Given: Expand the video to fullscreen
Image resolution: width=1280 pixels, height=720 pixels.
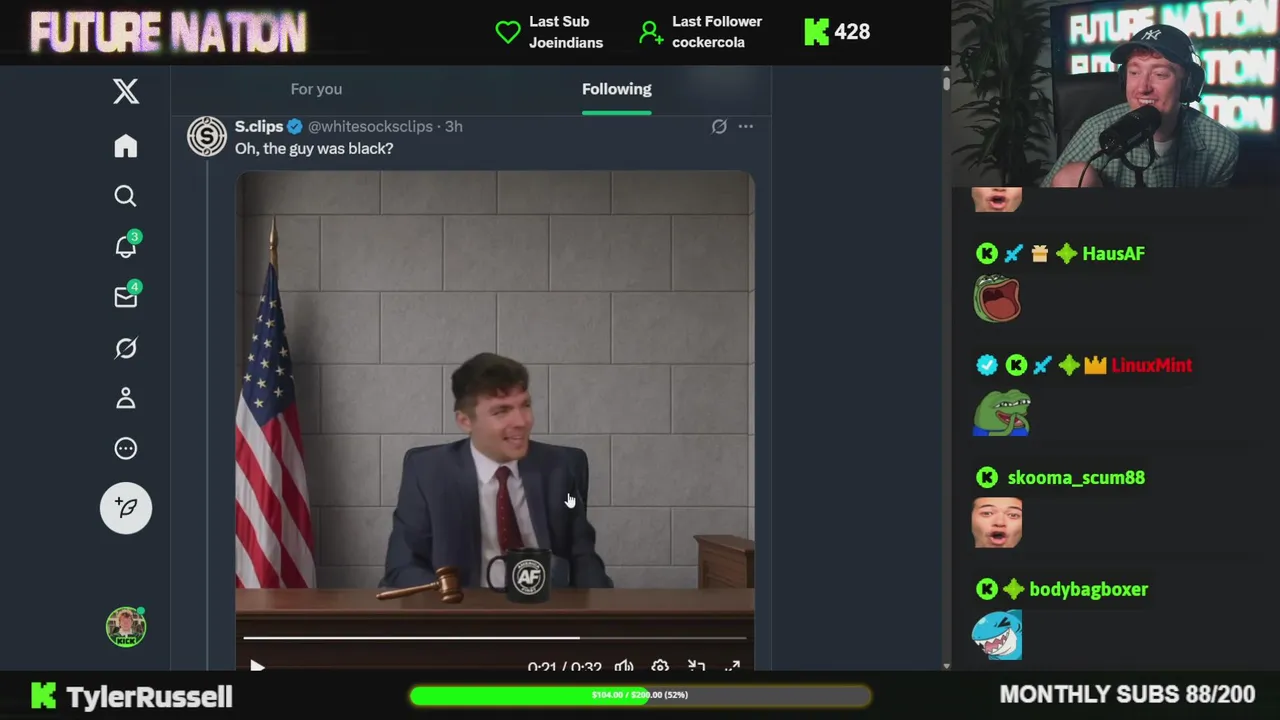Looking at the screenshot, I should [733, 666].
